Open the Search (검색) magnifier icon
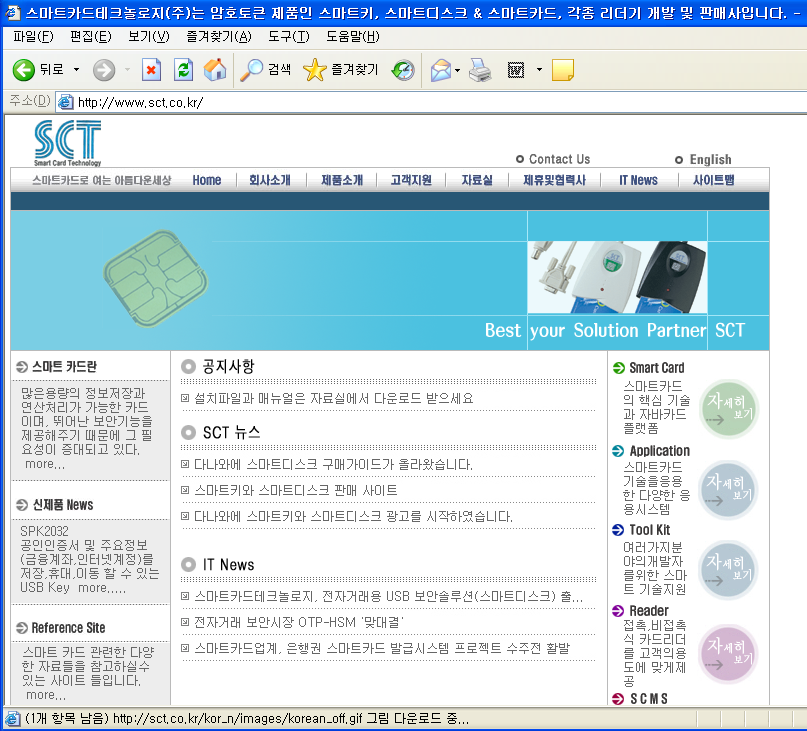The image size is (807, 731). point(251,70)
